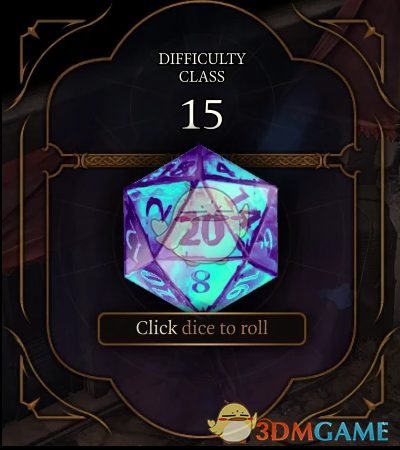The image size is (400, 450).
Task: Click the bottom-left corner star ornament
Action: tap(32, 406)
